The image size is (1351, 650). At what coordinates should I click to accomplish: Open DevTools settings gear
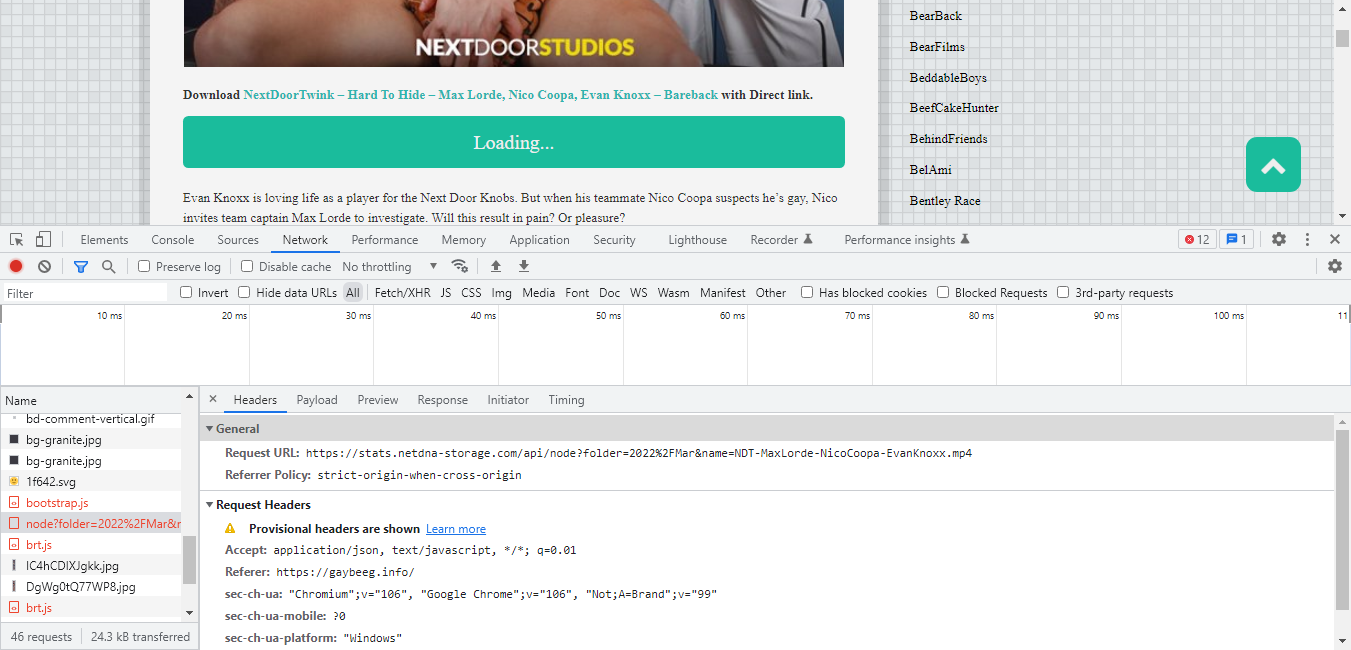pyautogui.click(x=1278, y=239)
